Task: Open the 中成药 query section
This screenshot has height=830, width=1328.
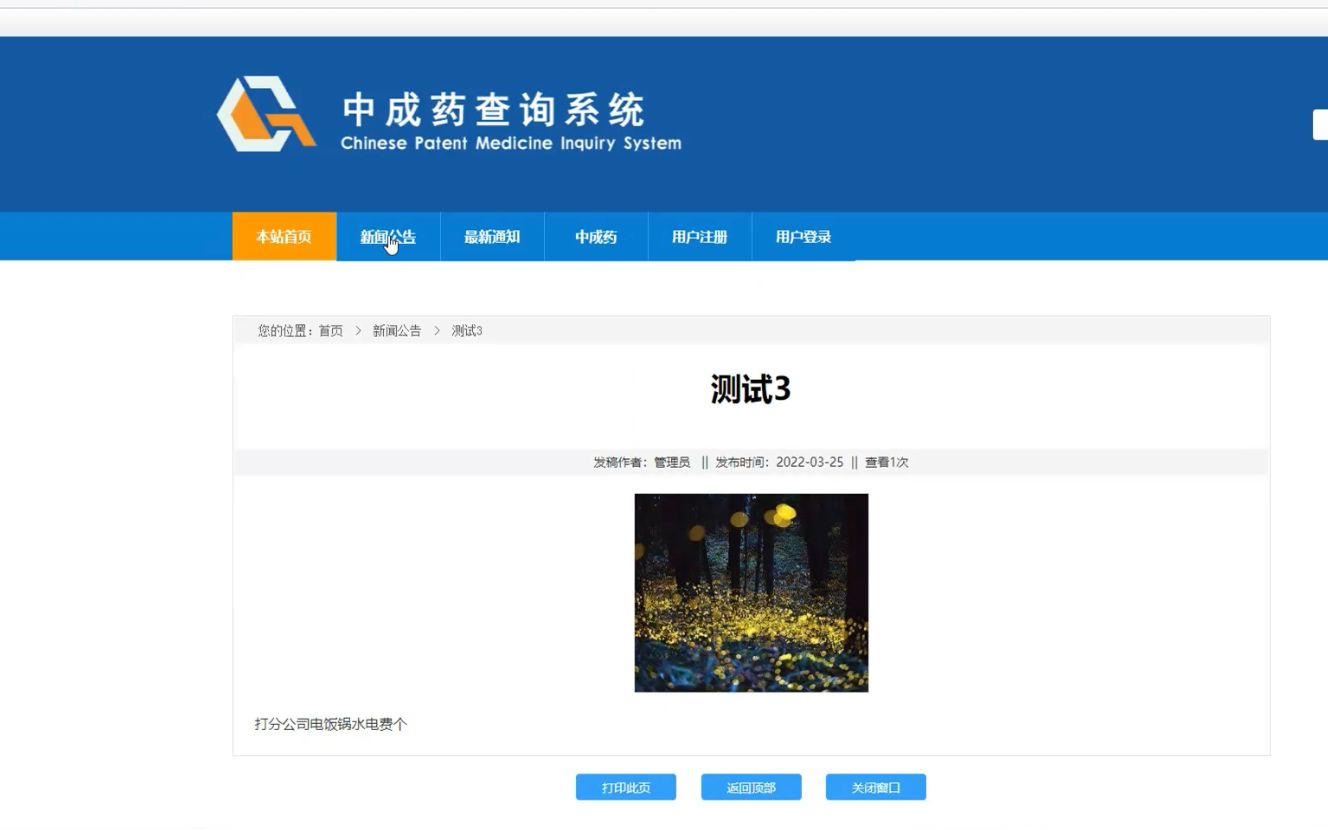Action: [x=595, y=236]
